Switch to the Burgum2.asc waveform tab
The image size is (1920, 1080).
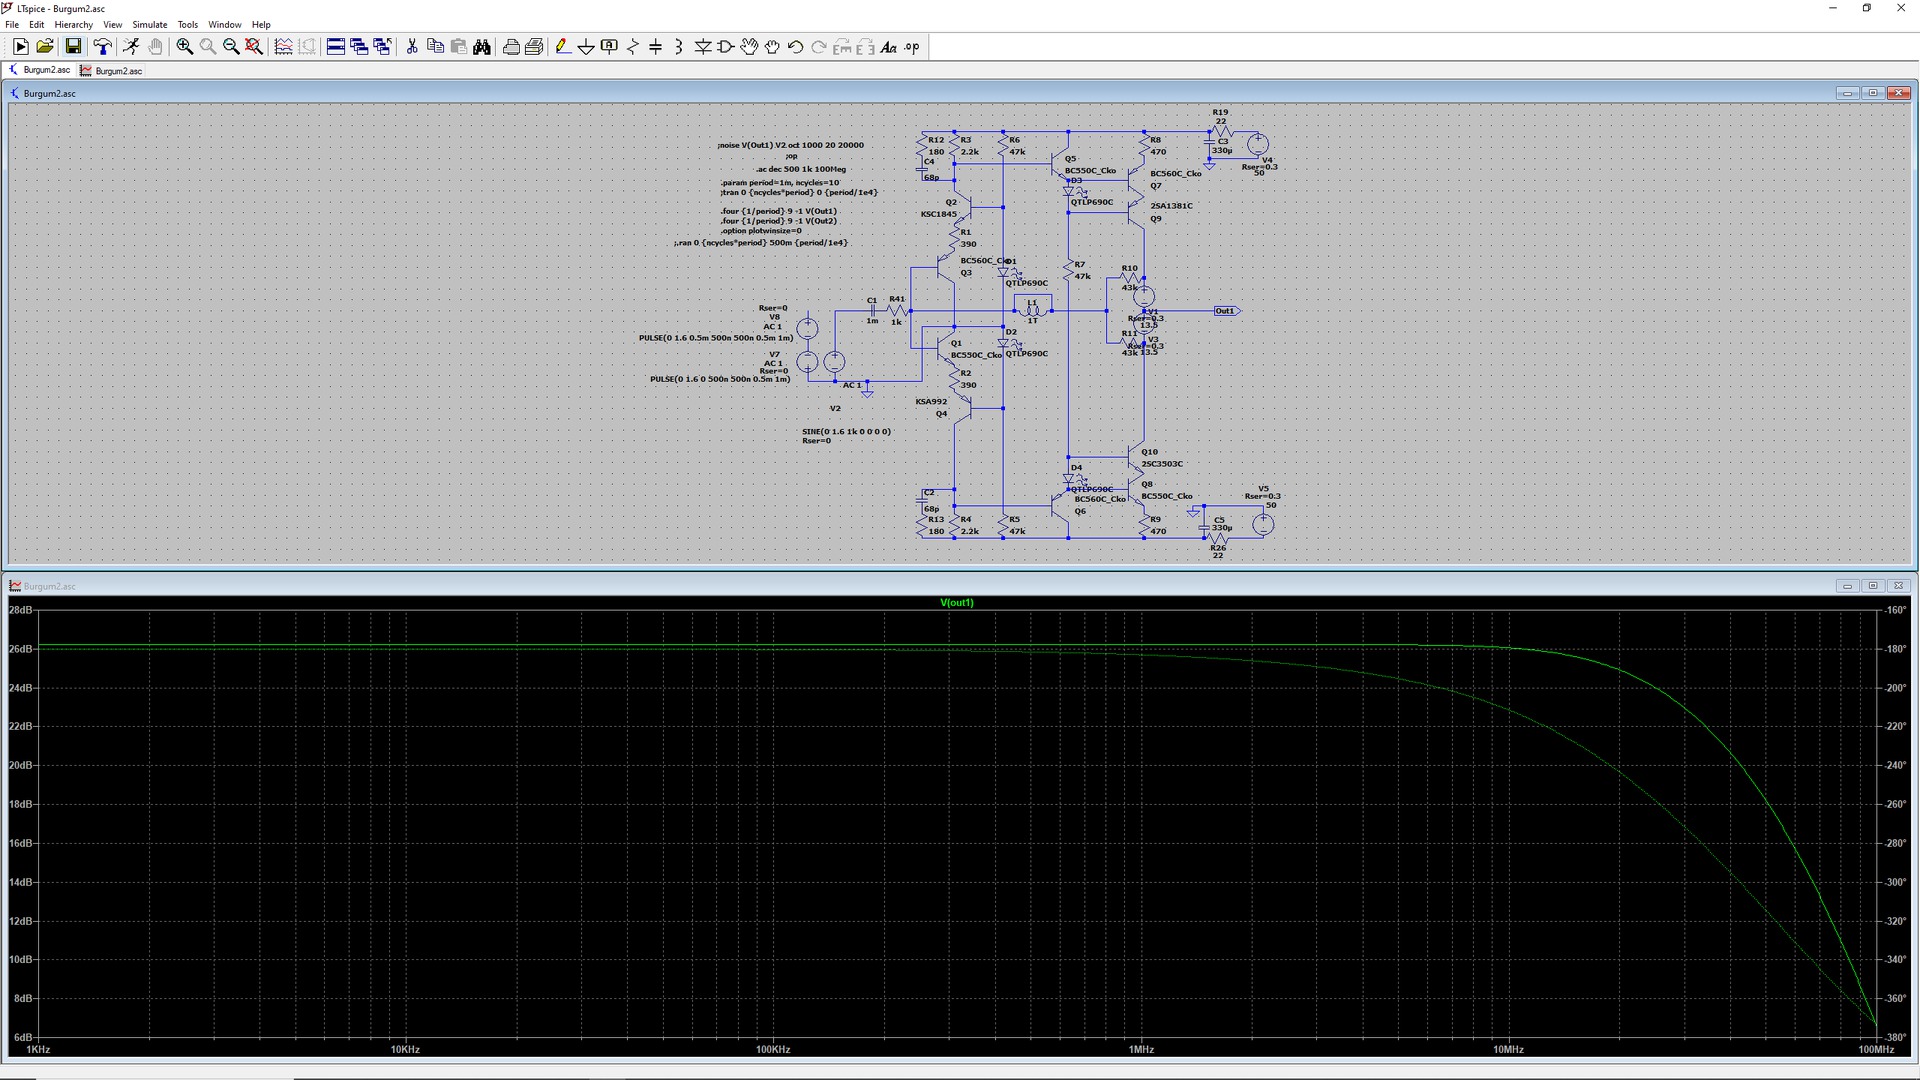[x=112, y=71]
